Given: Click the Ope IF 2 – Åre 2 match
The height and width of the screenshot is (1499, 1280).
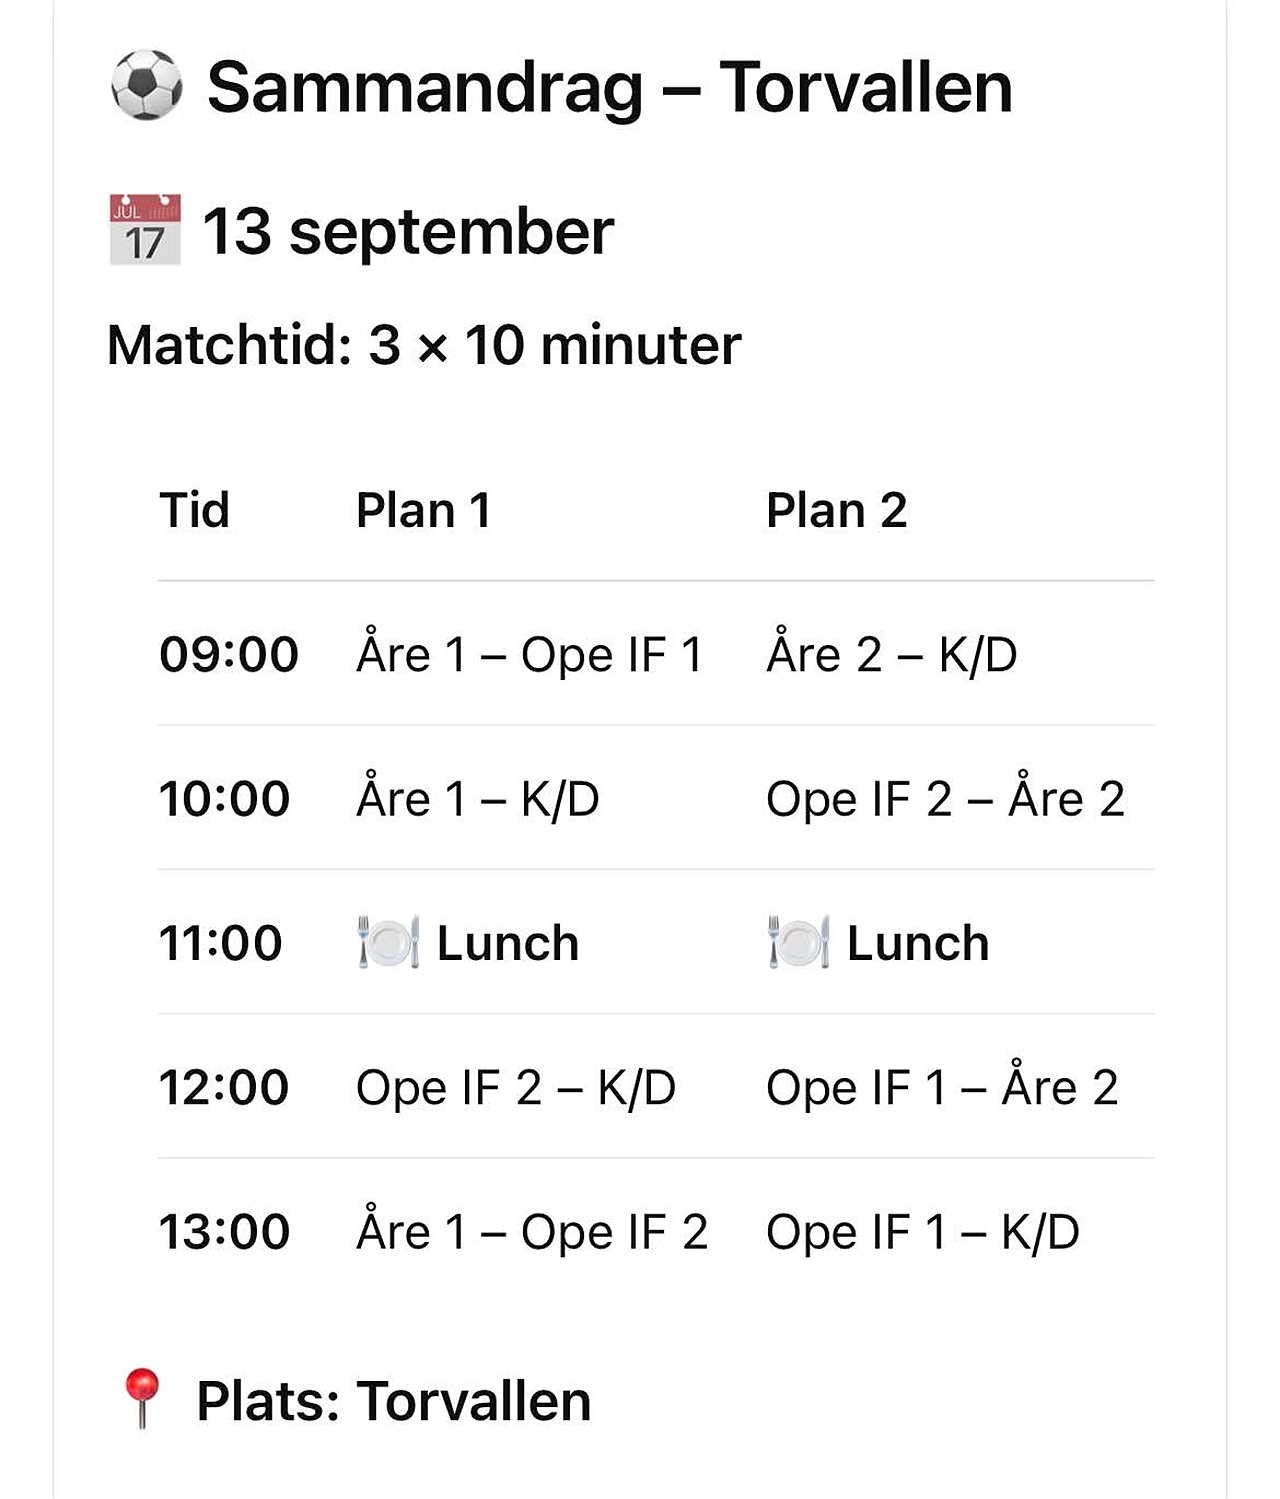Looking at the screenshot, I should tap(945, 798).
